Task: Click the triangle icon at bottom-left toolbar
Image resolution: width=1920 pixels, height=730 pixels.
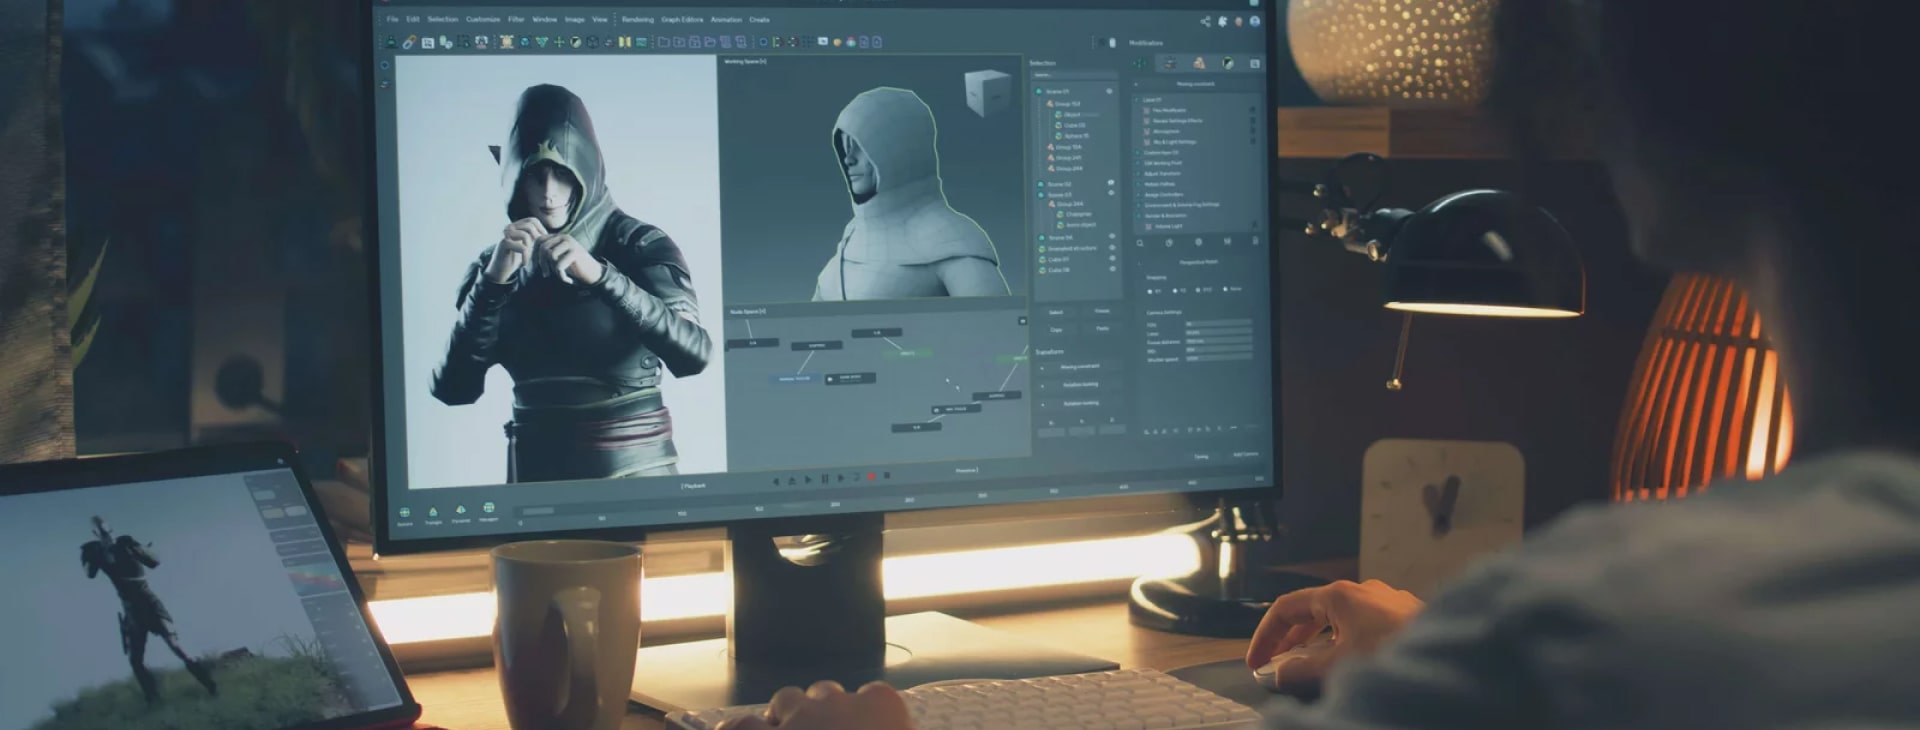Action: [x=433, y=511]
